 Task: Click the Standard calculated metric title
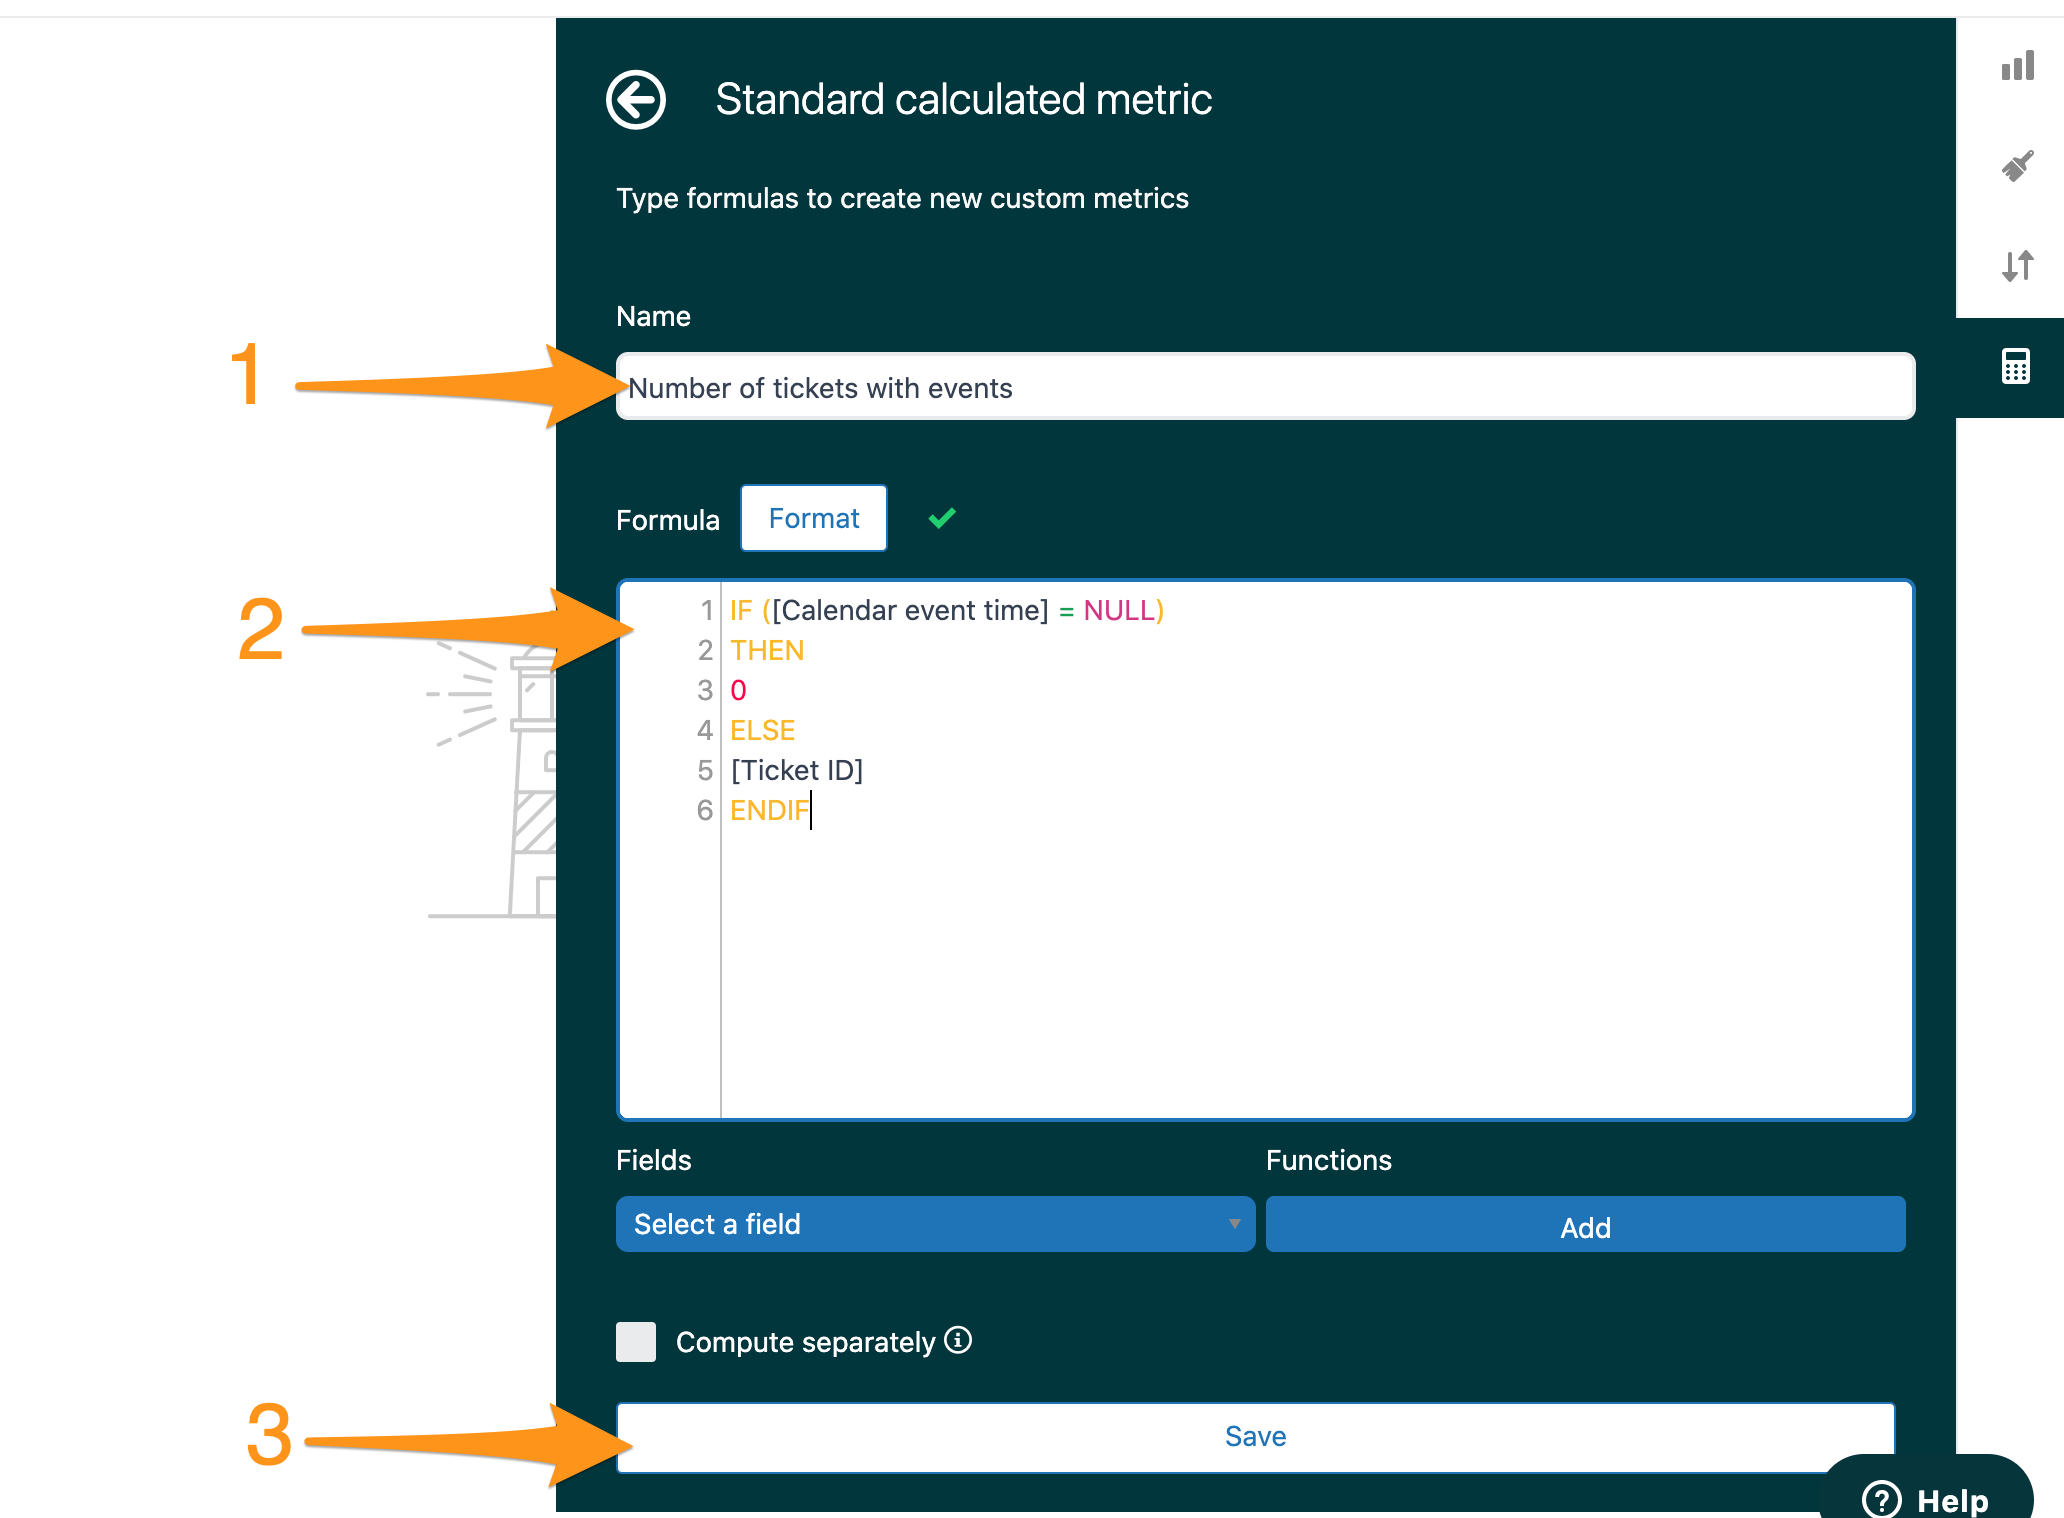pos(964,100)
